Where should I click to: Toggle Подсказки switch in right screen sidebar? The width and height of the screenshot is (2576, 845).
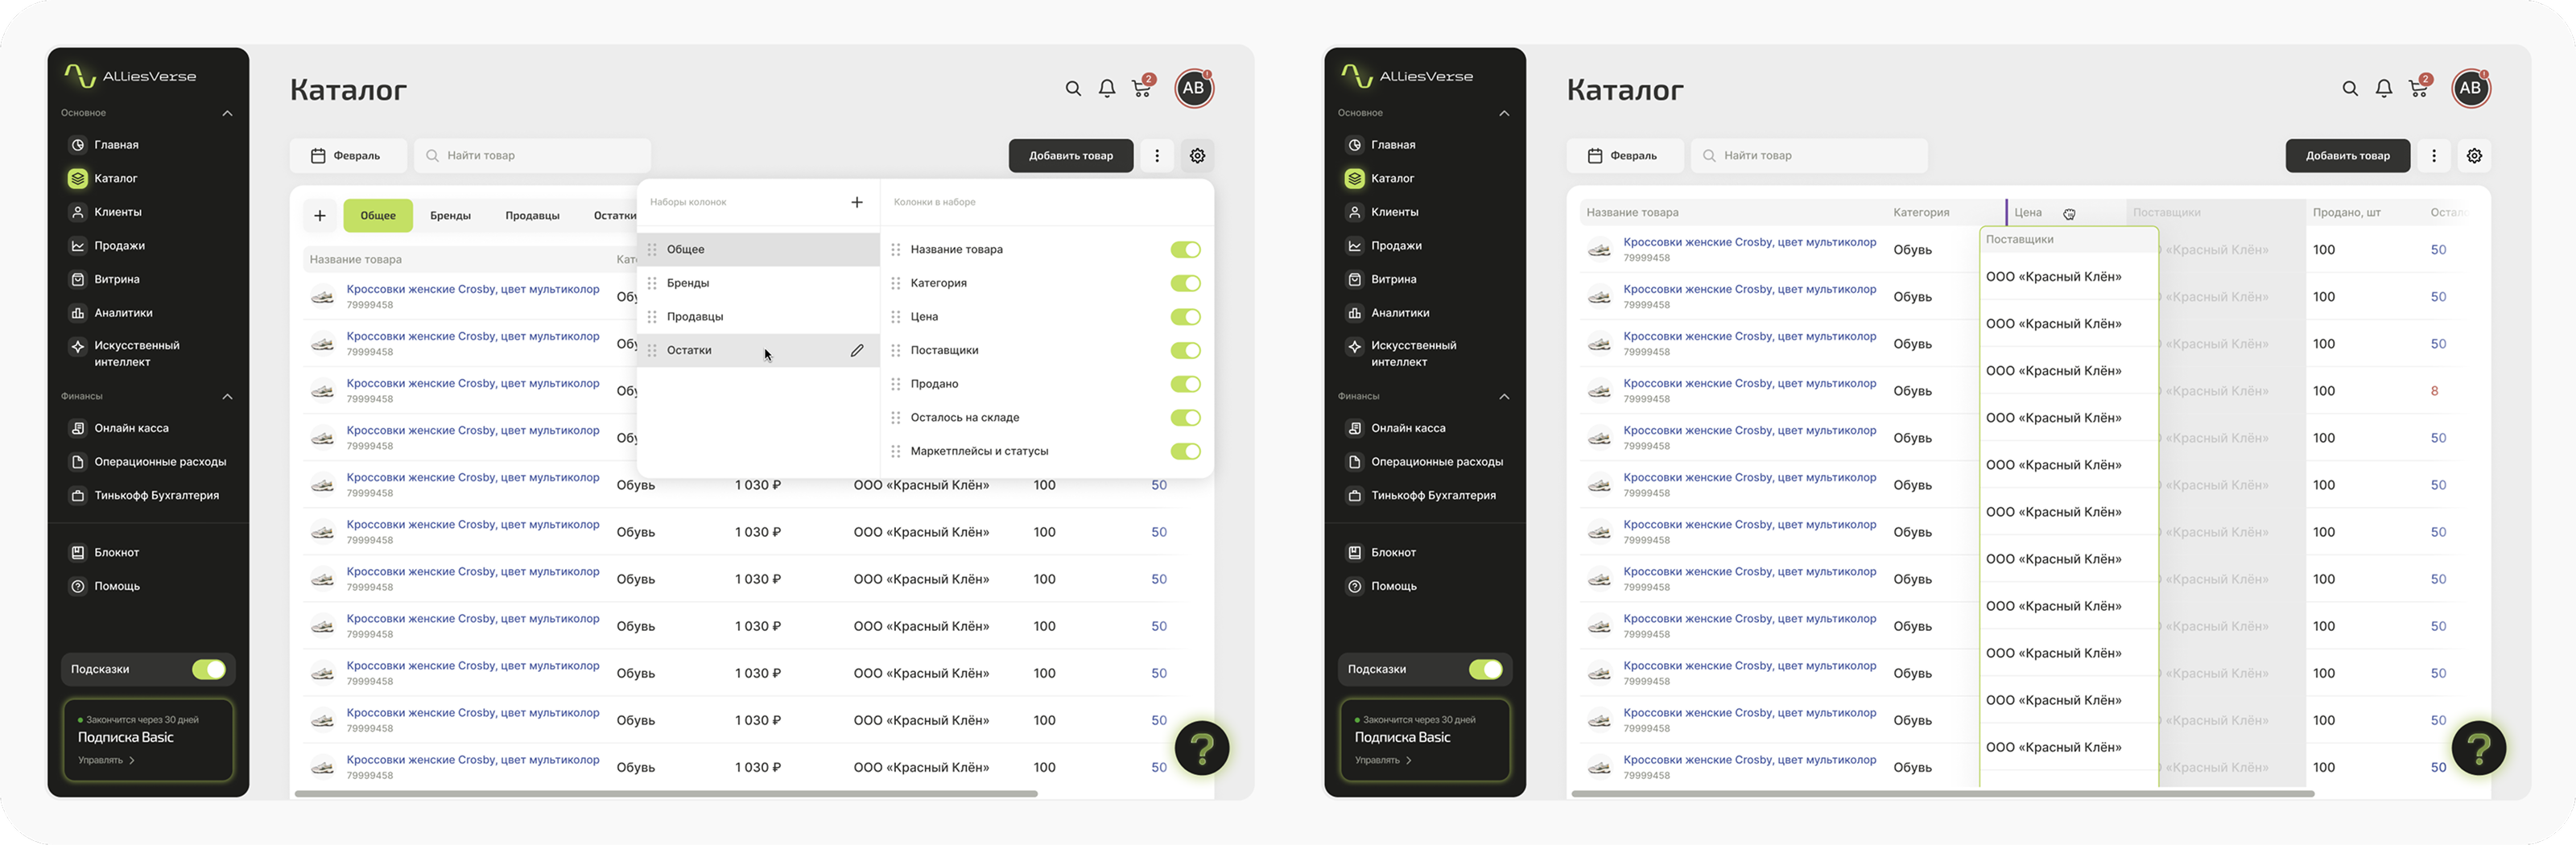pyautogui.click(x=1486, y=670)
